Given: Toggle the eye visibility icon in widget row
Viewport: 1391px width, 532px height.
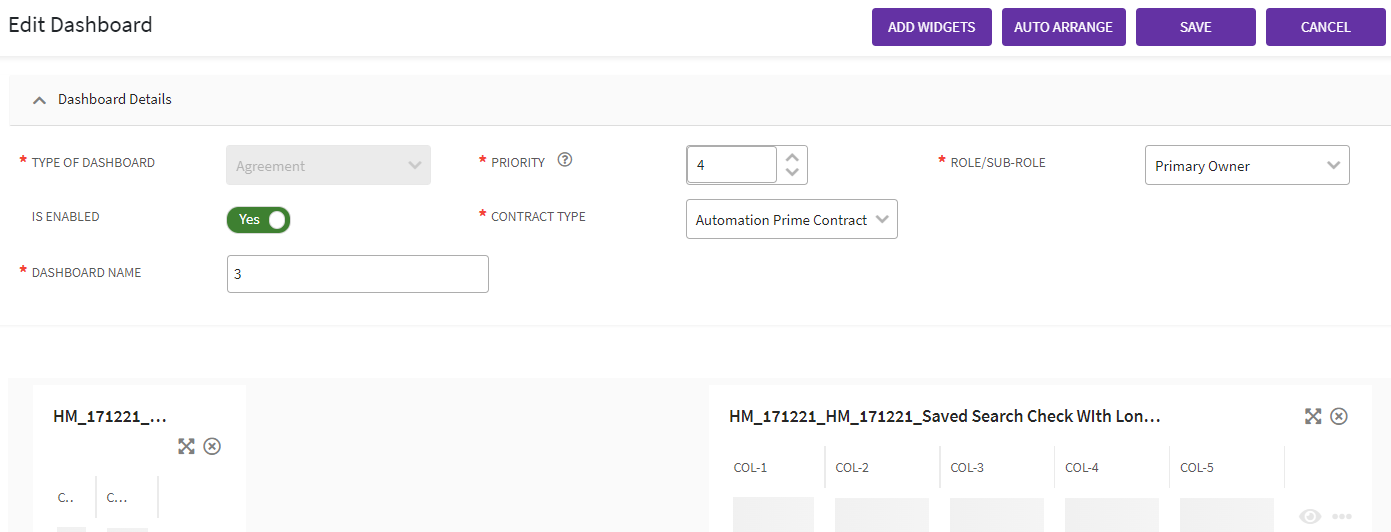Looking at the screenshot, I should coord(1310,516).
